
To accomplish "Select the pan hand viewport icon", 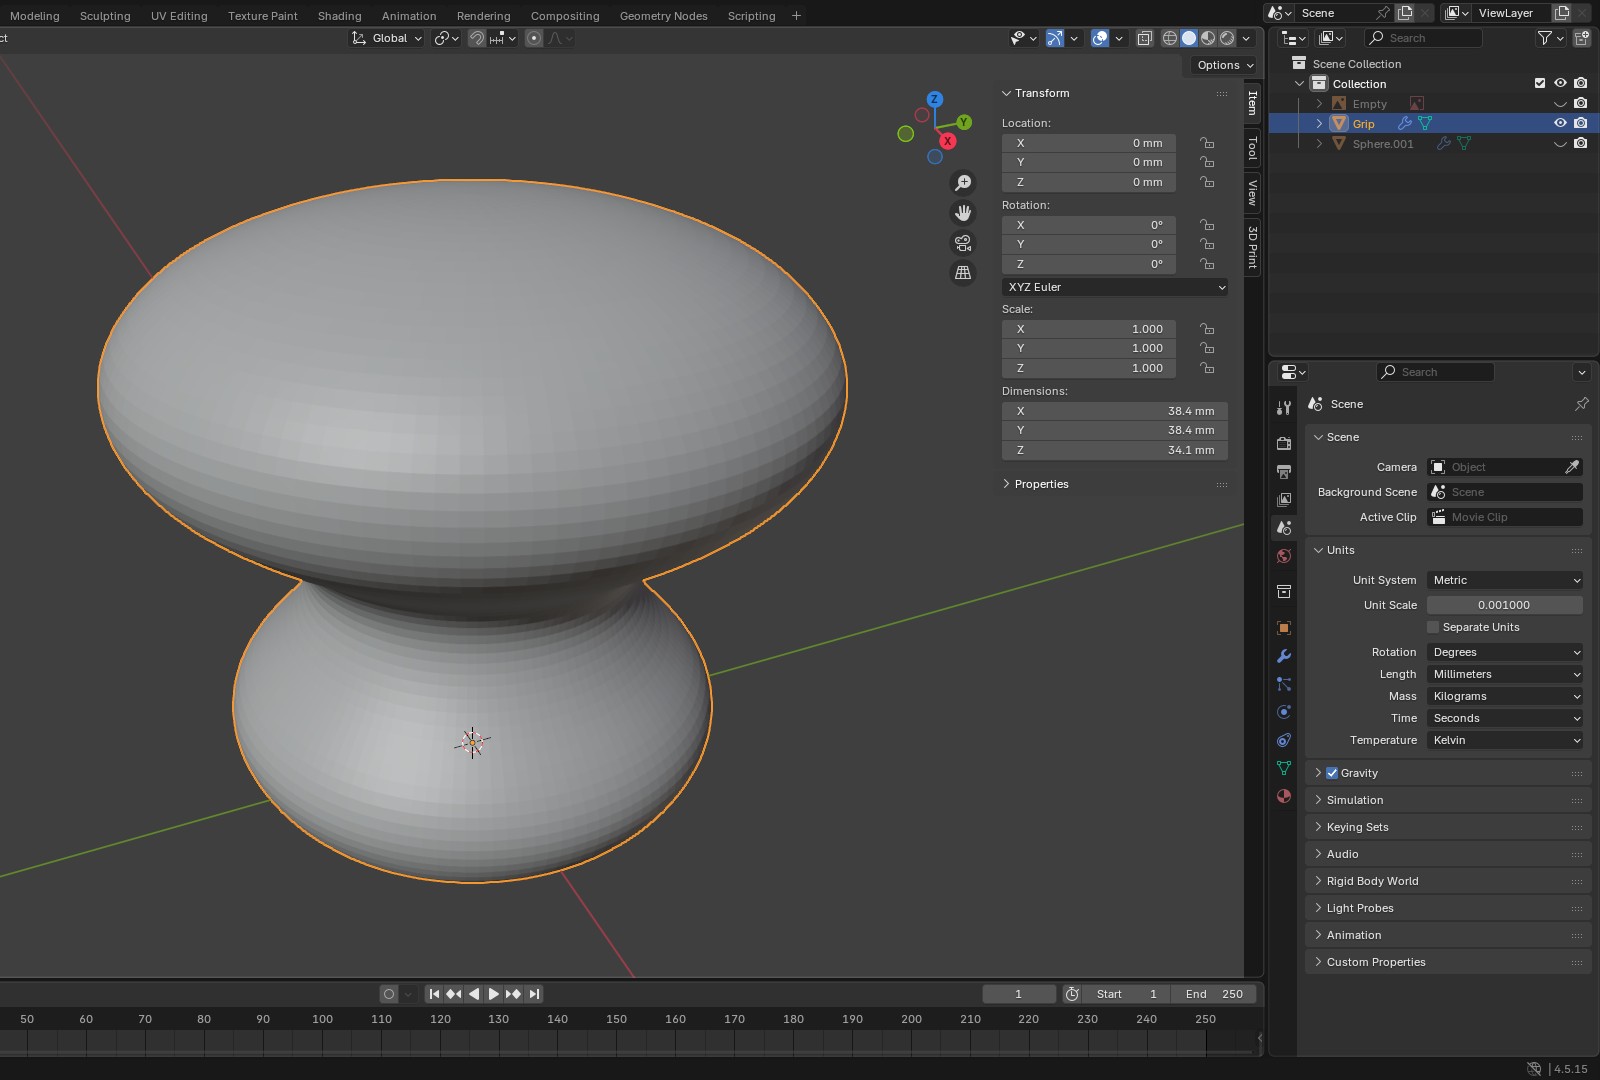I will (x=963, y=213).
